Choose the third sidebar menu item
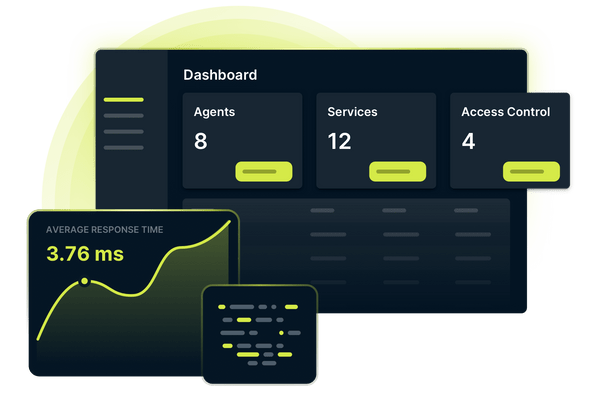Screen dimensions: 600x405 pyautogui.click(x=123, y=132)
